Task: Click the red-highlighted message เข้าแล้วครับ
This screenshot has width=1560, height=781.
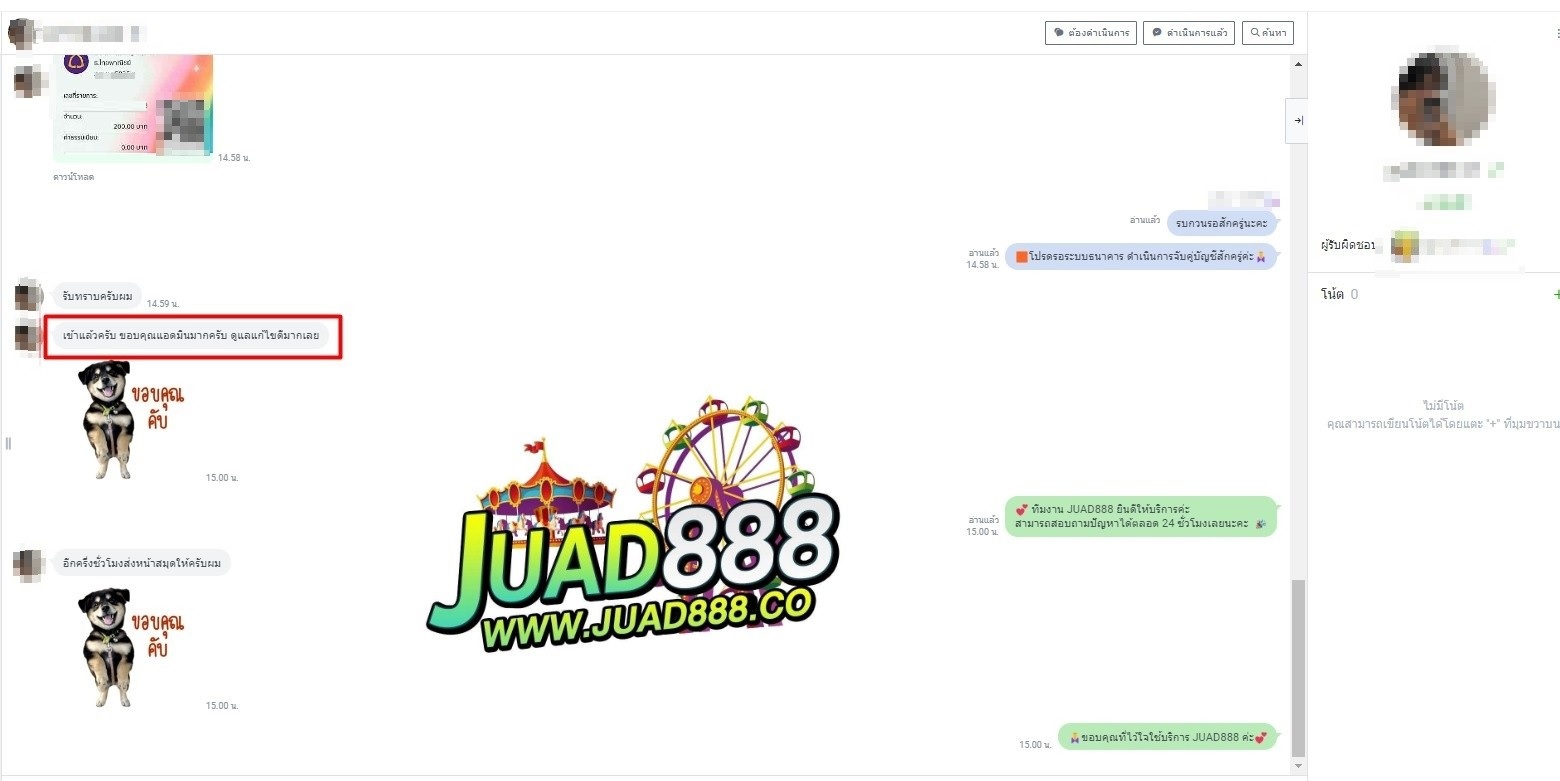Action: click(190, 336)
